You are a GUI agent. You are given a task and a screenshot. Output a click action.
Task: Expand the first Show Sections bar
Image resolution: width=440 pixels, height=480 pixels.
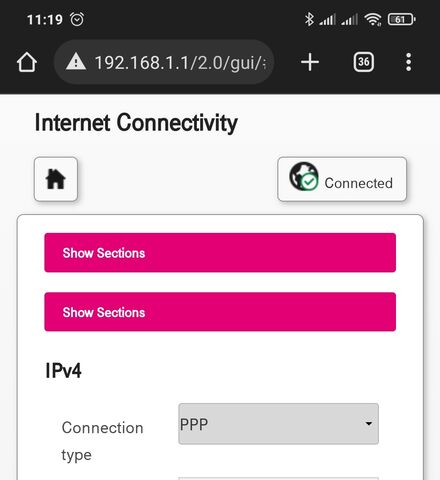[x=220, y=253]
